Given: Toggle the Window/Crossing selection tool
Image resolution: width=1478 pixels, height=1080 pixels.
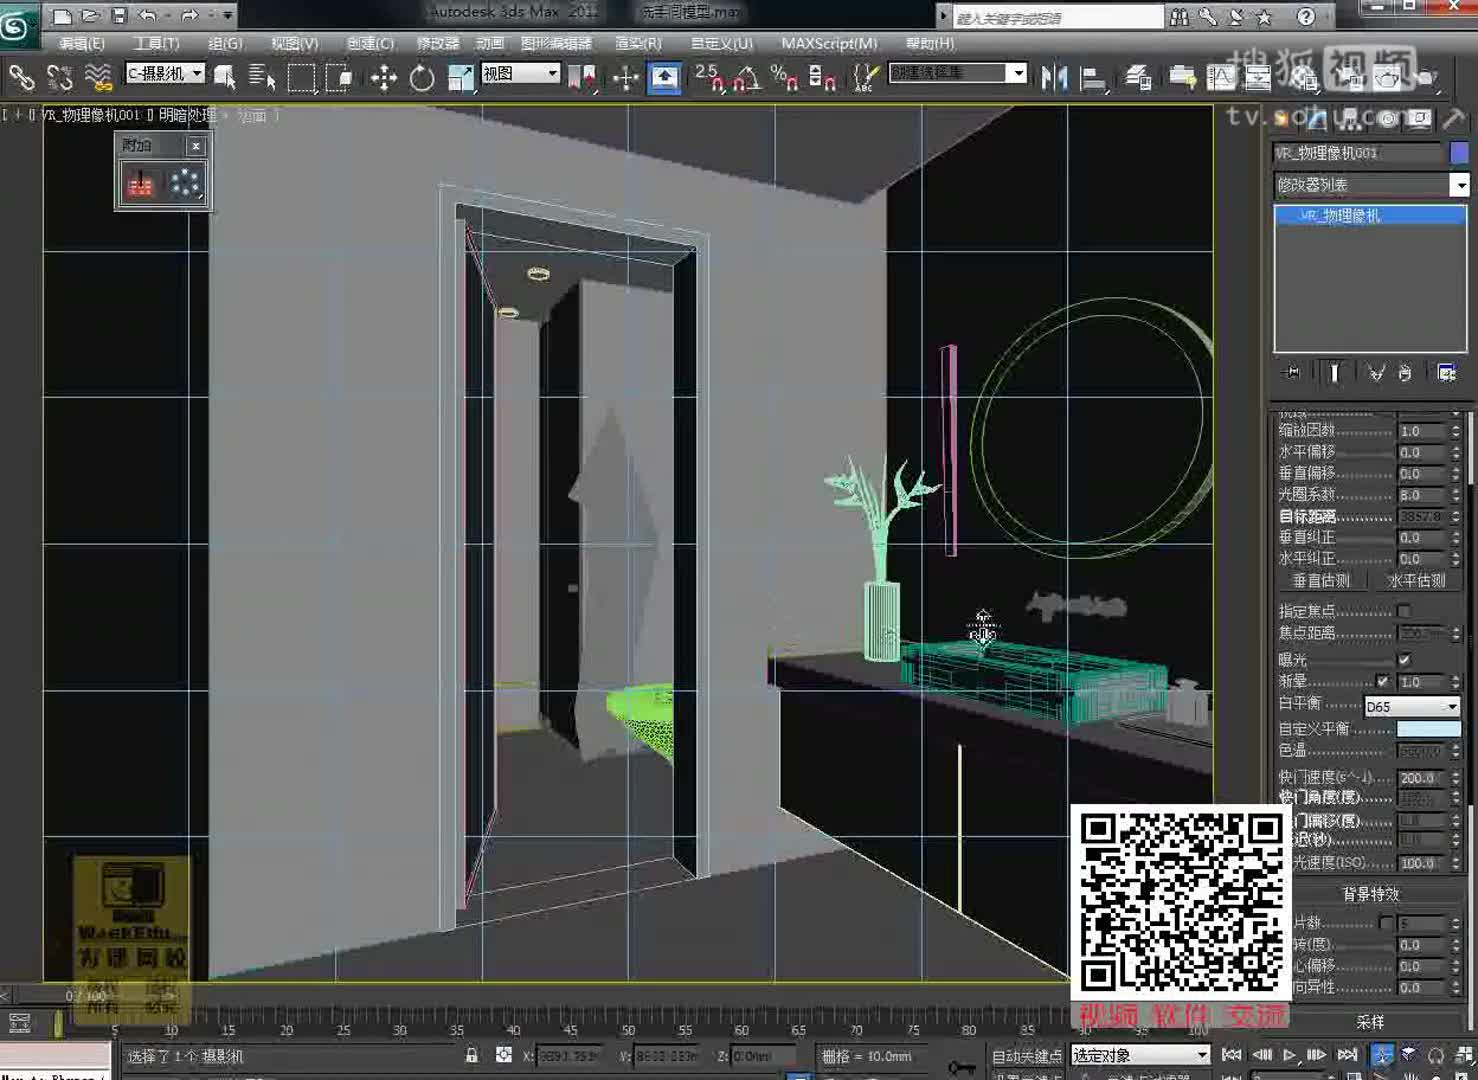Looking at the screenshot, I should coord(339,77).
